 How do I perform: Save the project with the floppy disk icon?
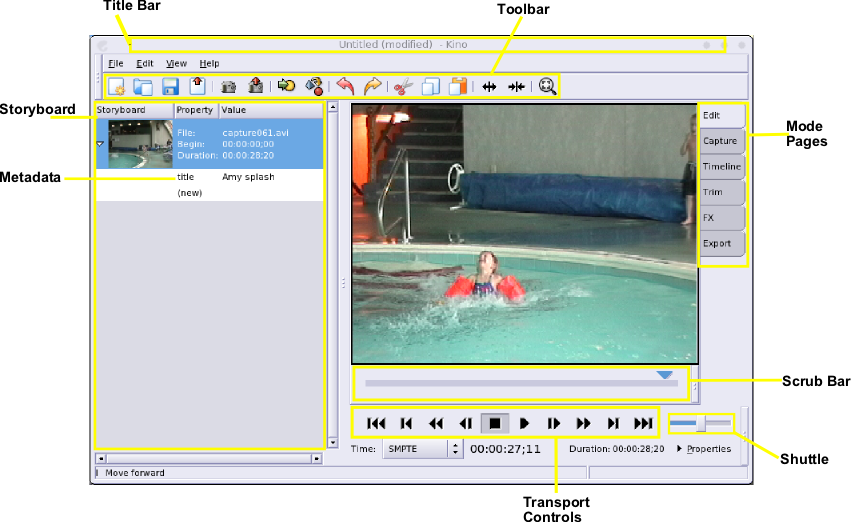(x=170, y=87)
